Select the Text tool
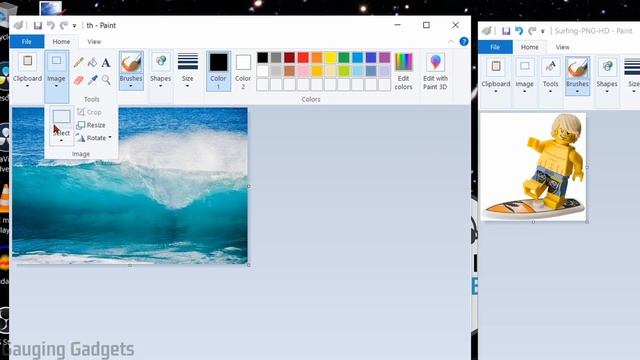The width and height of the screenshot is (640, 360). coord(106,62)
